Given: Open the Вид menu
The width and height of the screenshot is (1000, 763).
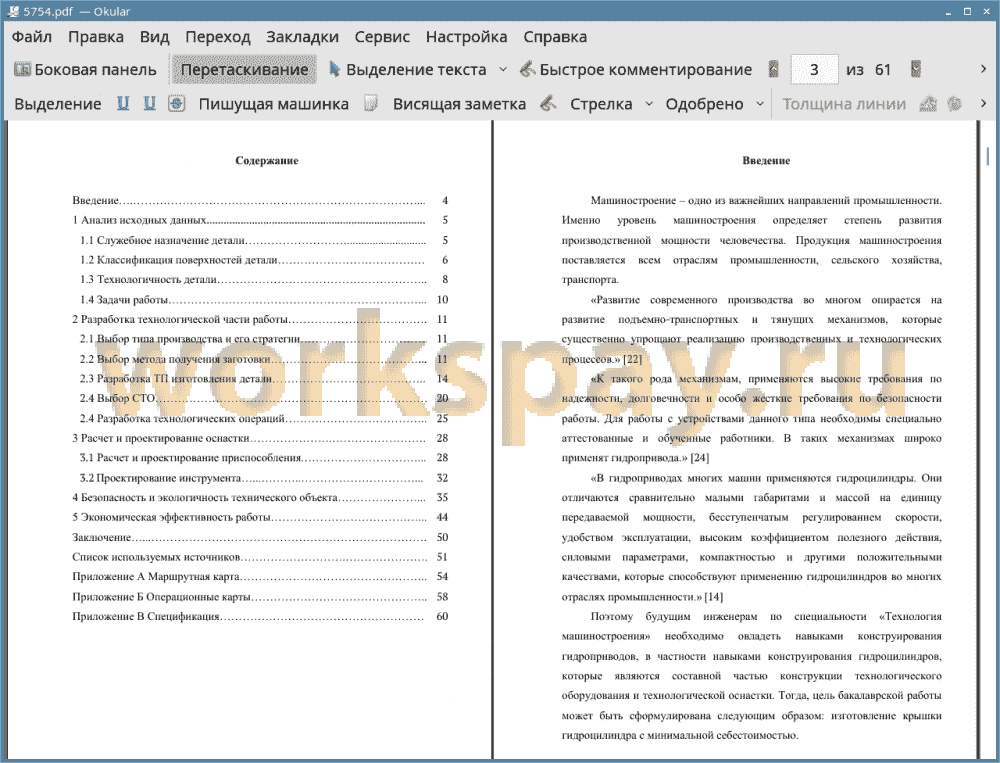Looking at the screenshot, I should 154,37.
